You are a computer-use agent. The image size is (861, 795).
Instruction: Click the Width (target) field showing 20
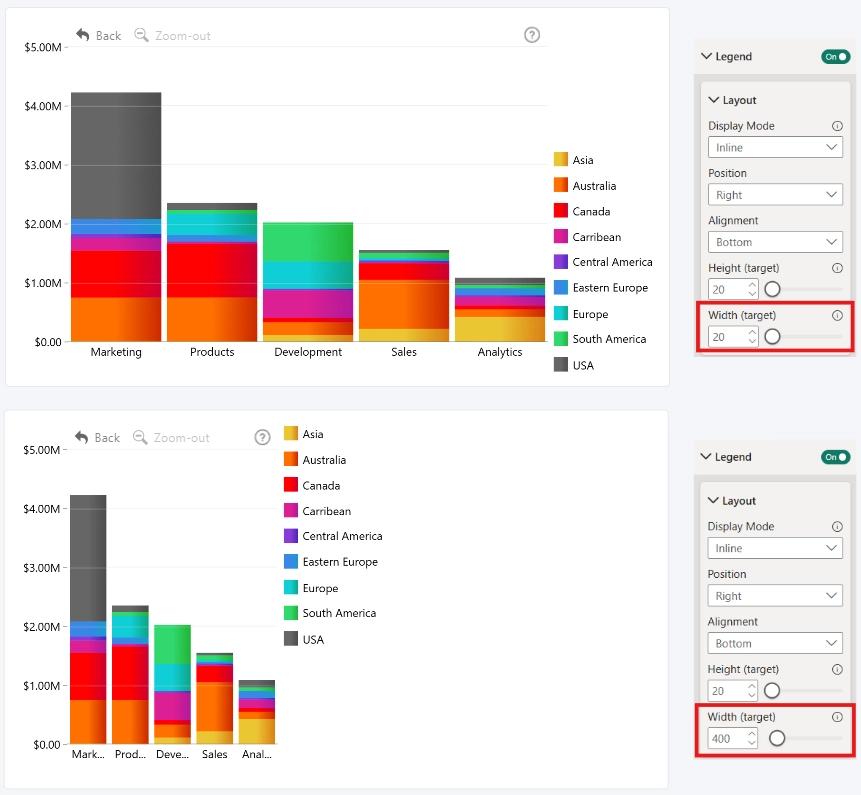point(733,337)
